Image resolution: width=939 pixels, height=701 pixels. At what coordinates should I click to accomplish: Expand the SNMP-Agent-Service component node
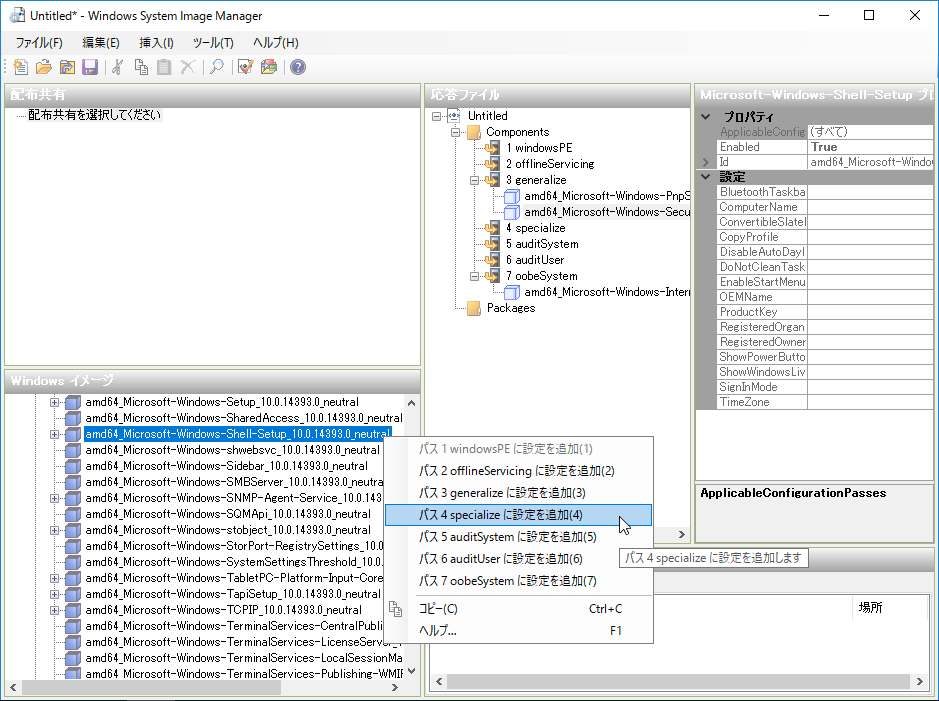54,498
